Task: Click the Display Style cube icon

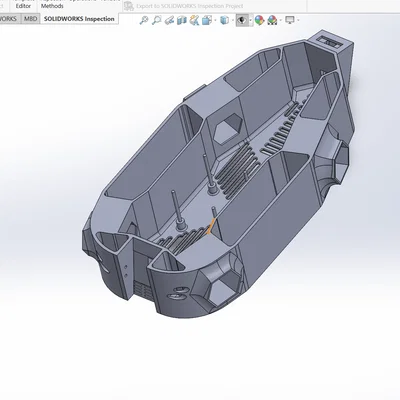Action: [225, 20]
